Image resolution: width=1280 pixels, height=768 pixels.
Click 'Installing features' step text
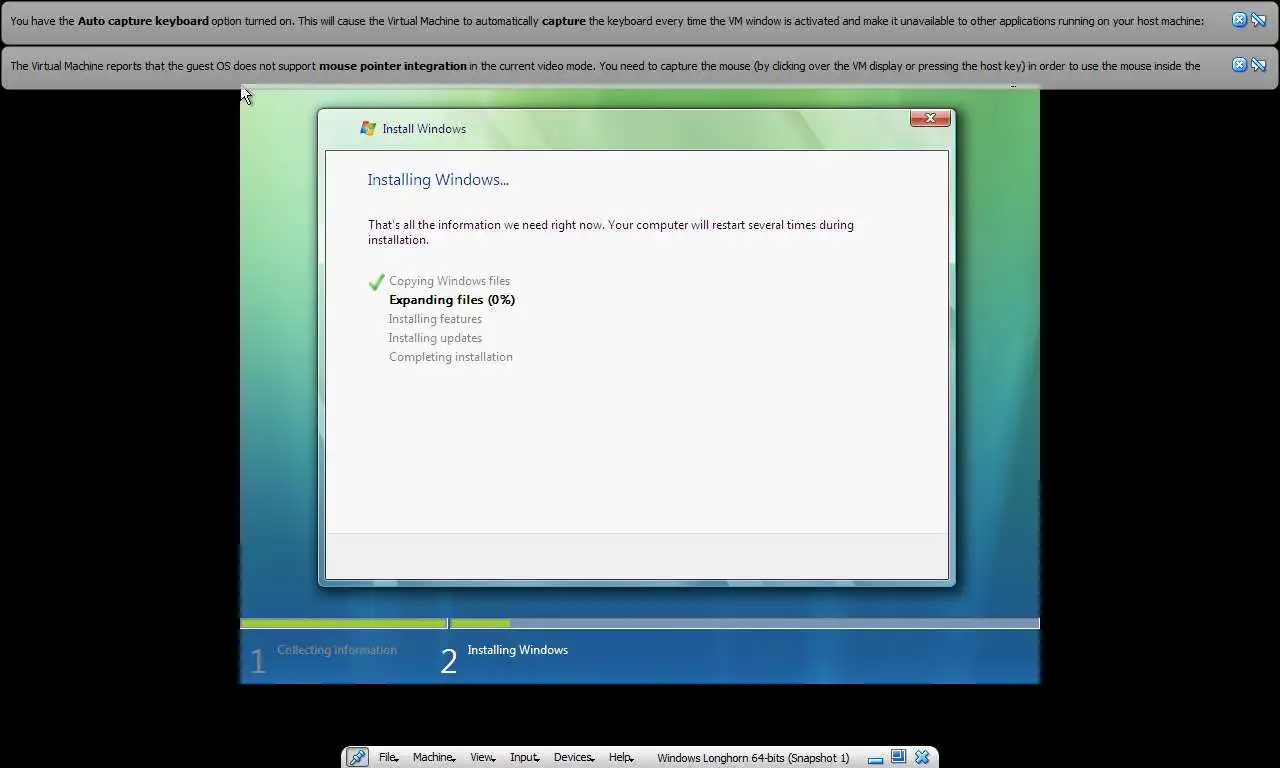(x=435, y=319)
